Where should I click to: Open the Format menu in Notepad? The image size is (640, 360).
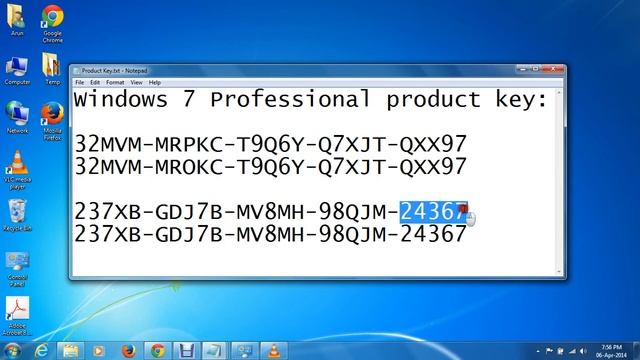pos(115,82)
